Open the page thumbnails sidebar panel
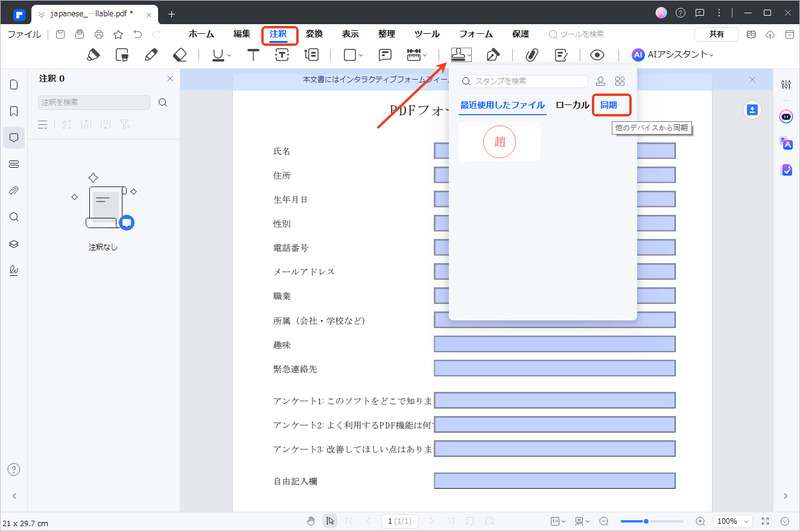The width and height of the screenshot is (800, 531). [14, 84]
